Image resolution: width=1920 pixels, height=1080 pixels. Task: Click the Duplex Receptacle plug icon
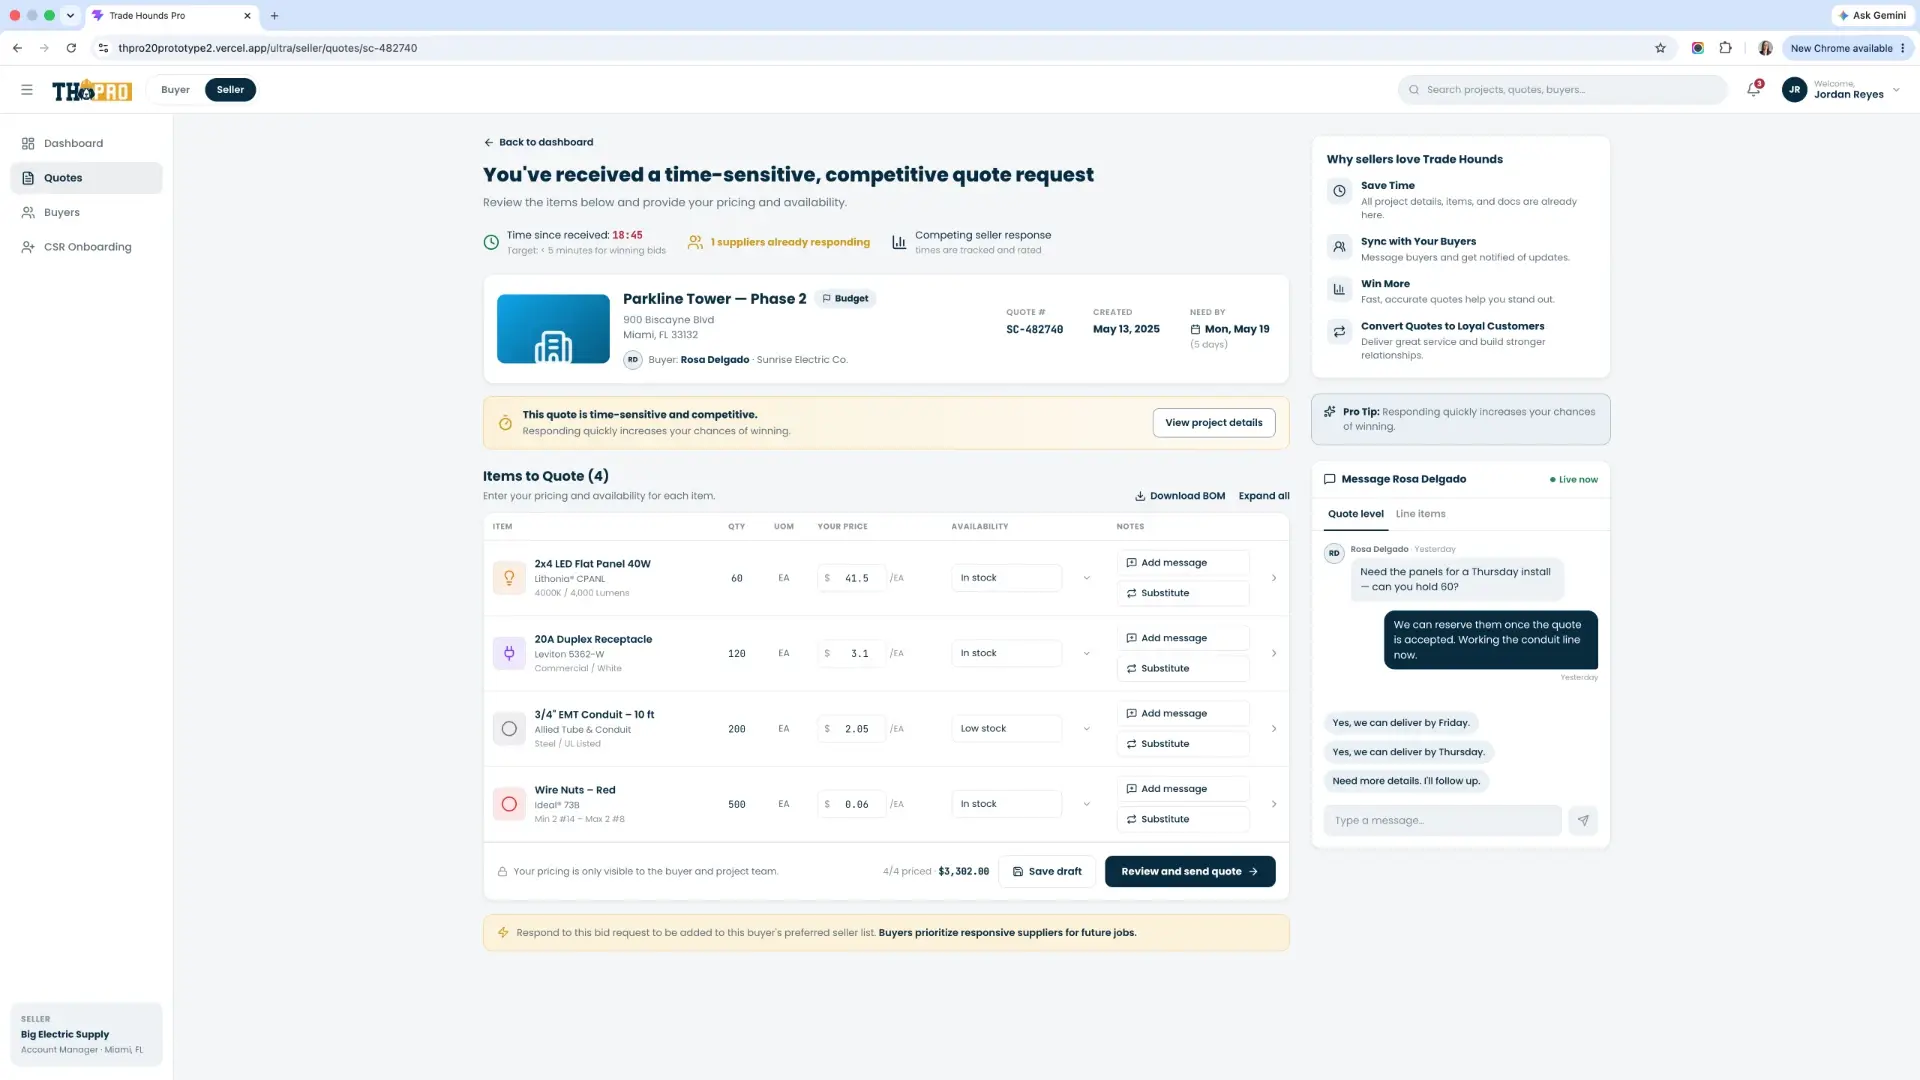(509, 653)
